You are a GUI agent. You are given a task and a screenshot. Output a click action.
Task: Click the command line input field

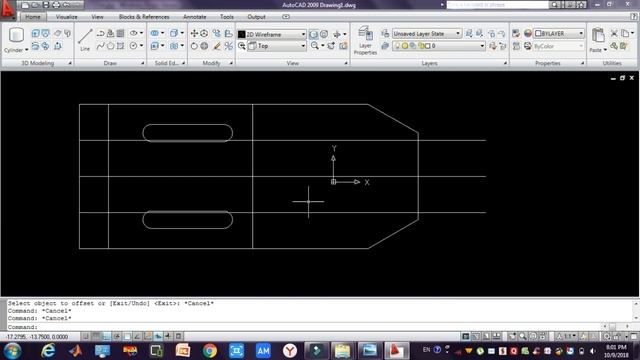[304, 327]
